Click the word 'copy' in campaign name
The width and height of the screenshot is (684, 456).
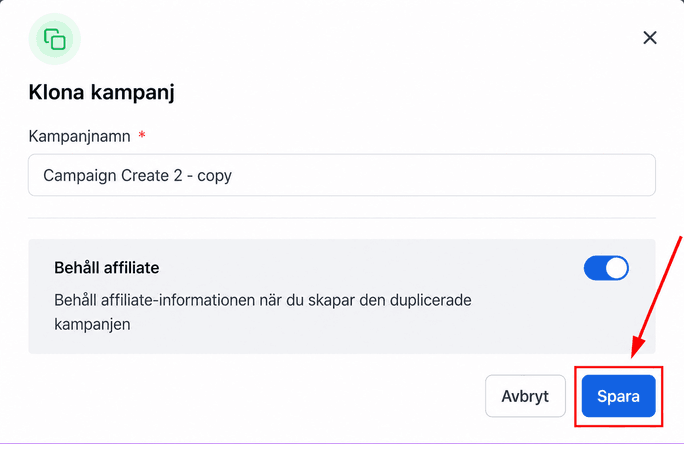(214, 176)
